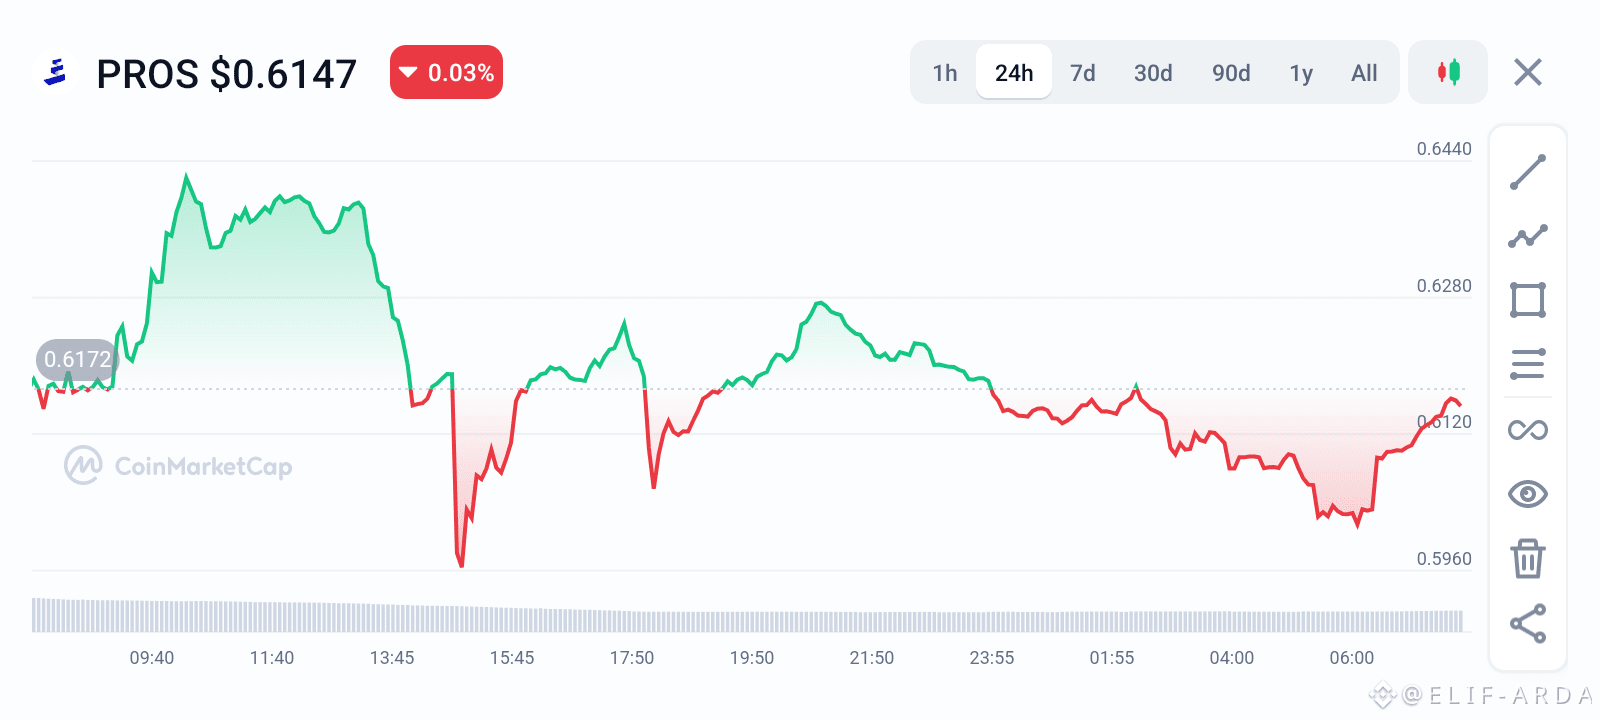Activate the infinity loop chart tool
1600x720 pixels.
click(1528, 430)
